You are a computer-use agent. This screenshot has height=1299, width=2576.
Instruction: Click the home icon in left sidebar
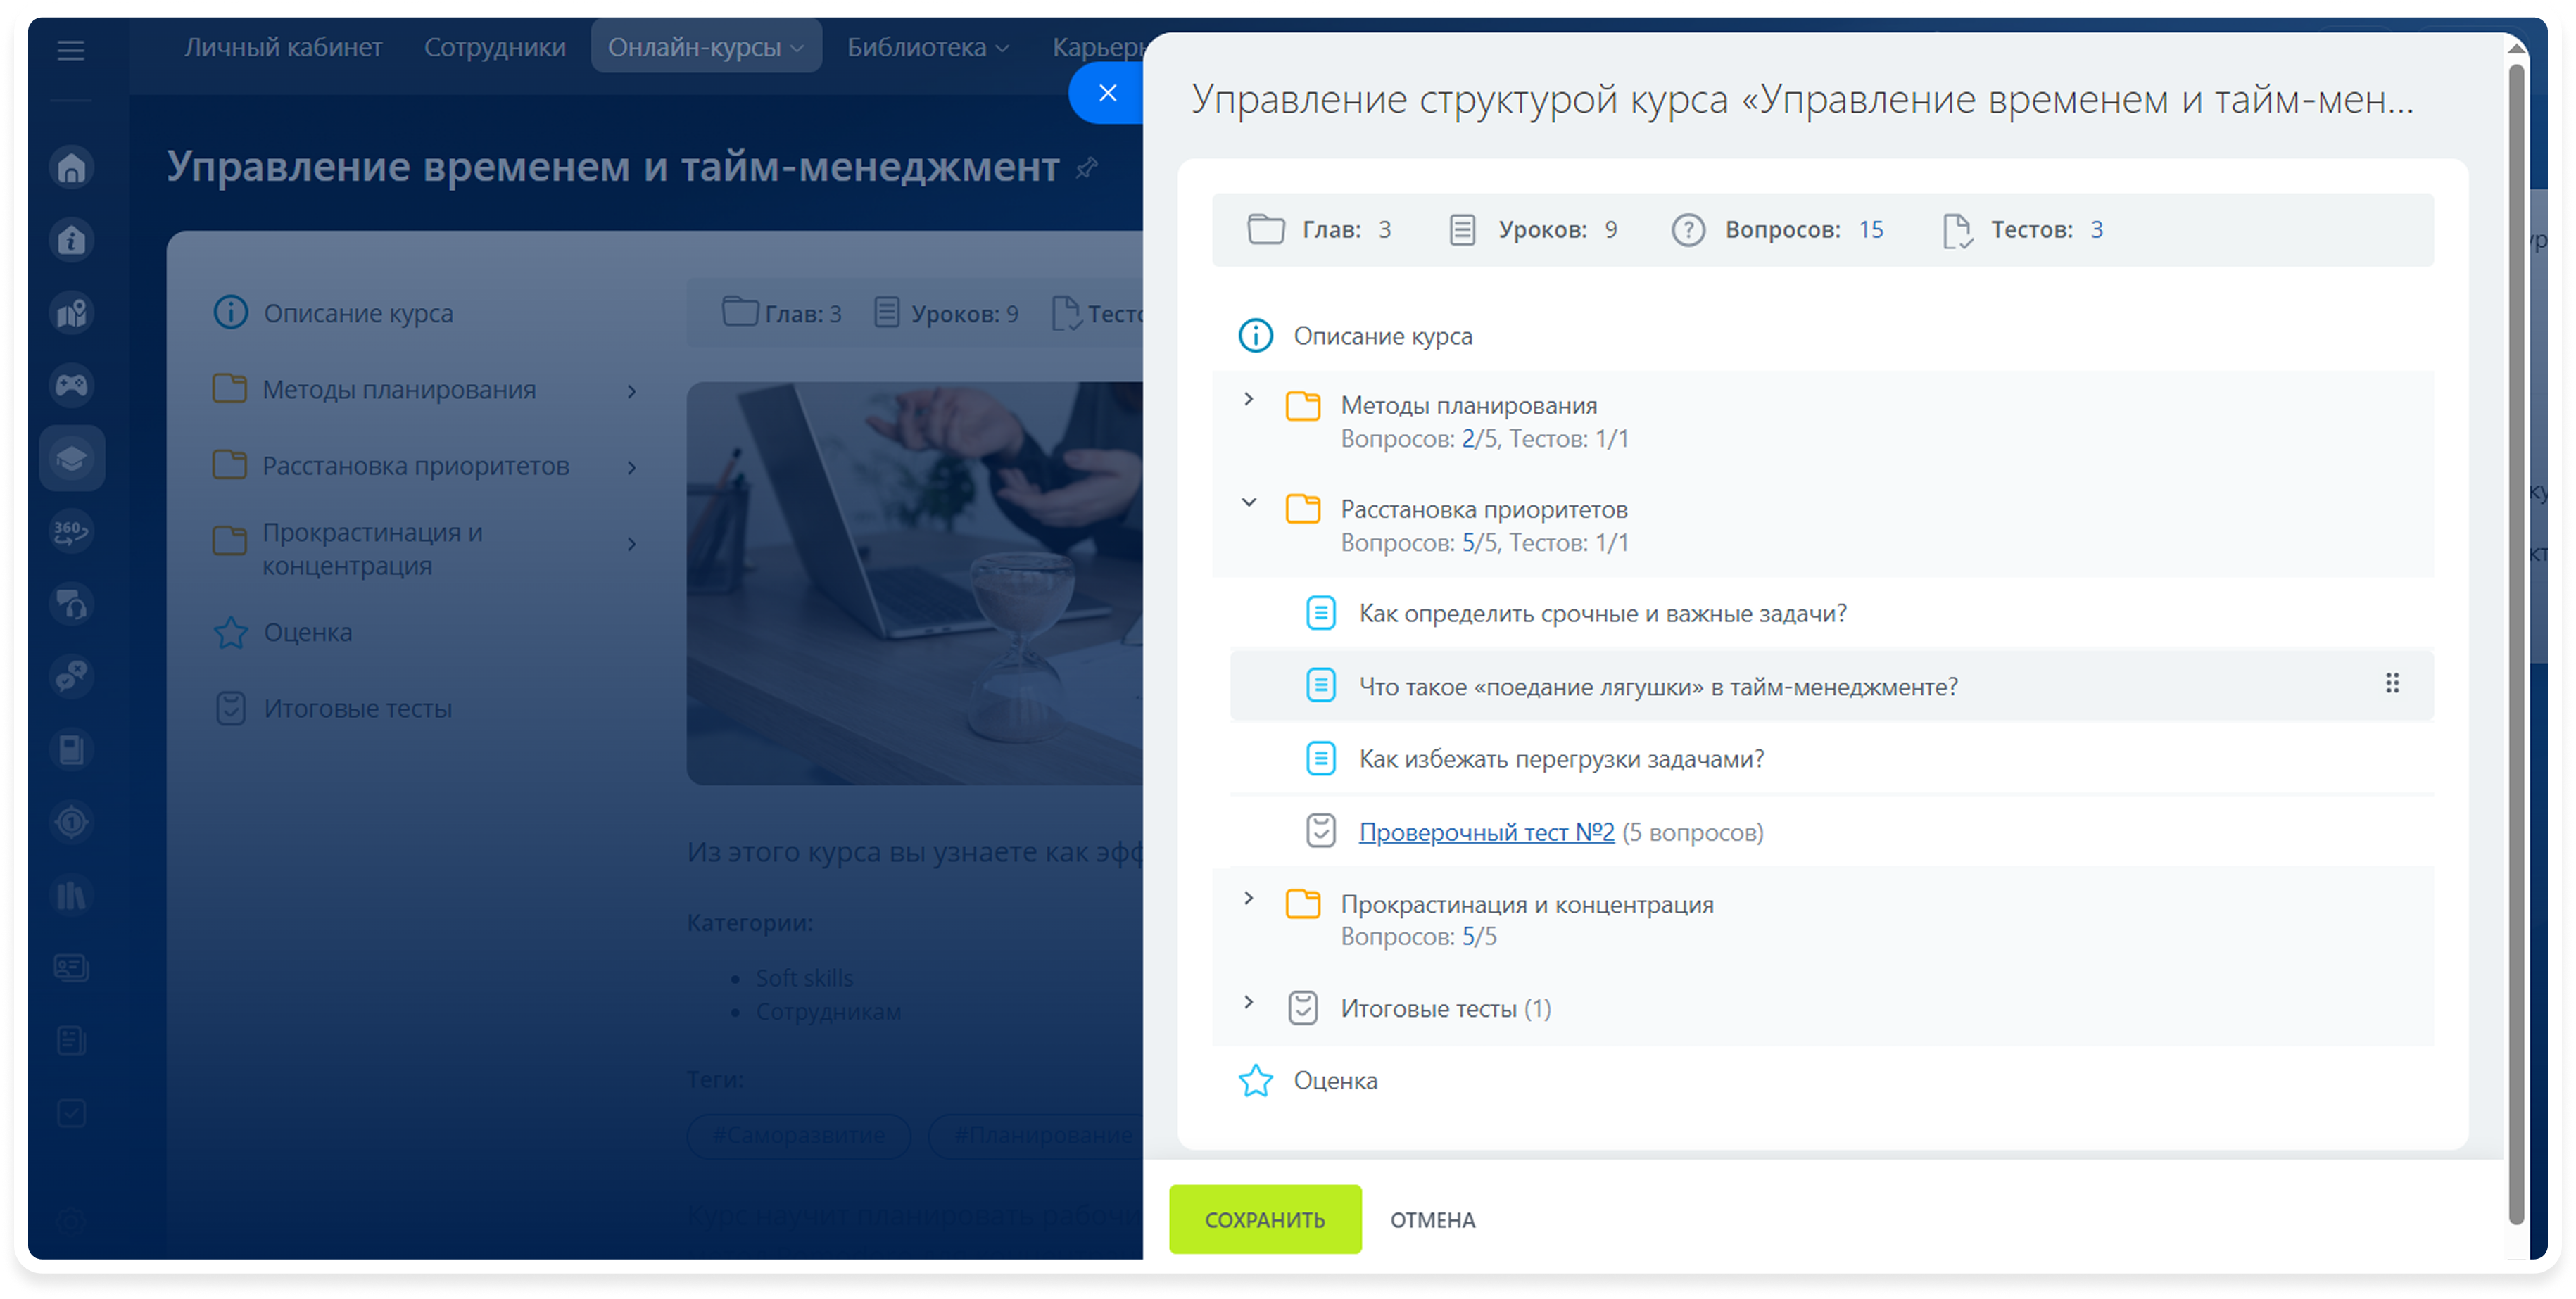pyautogui.click(x=71, y=168)
